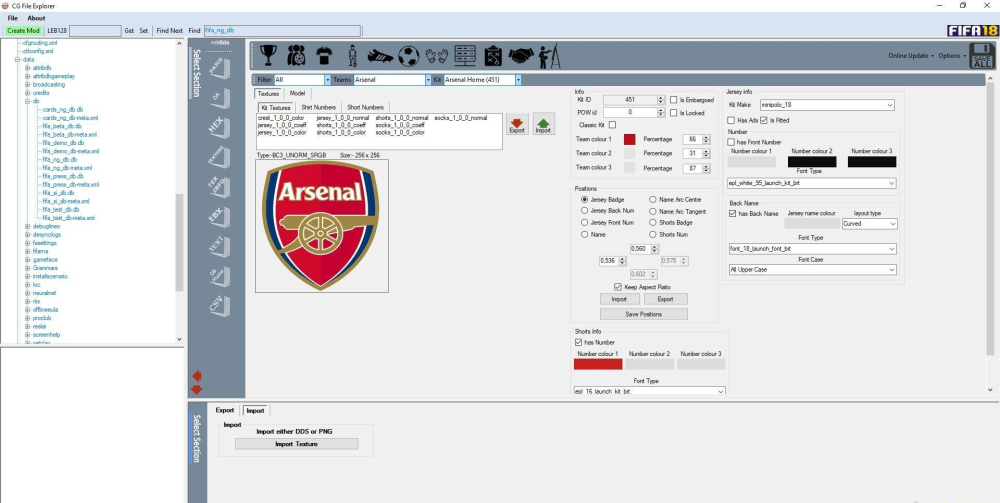Open the Kit dropdown Arsenal Home (451)
This screenshot has width=1000, height=503.
[518, 80]
